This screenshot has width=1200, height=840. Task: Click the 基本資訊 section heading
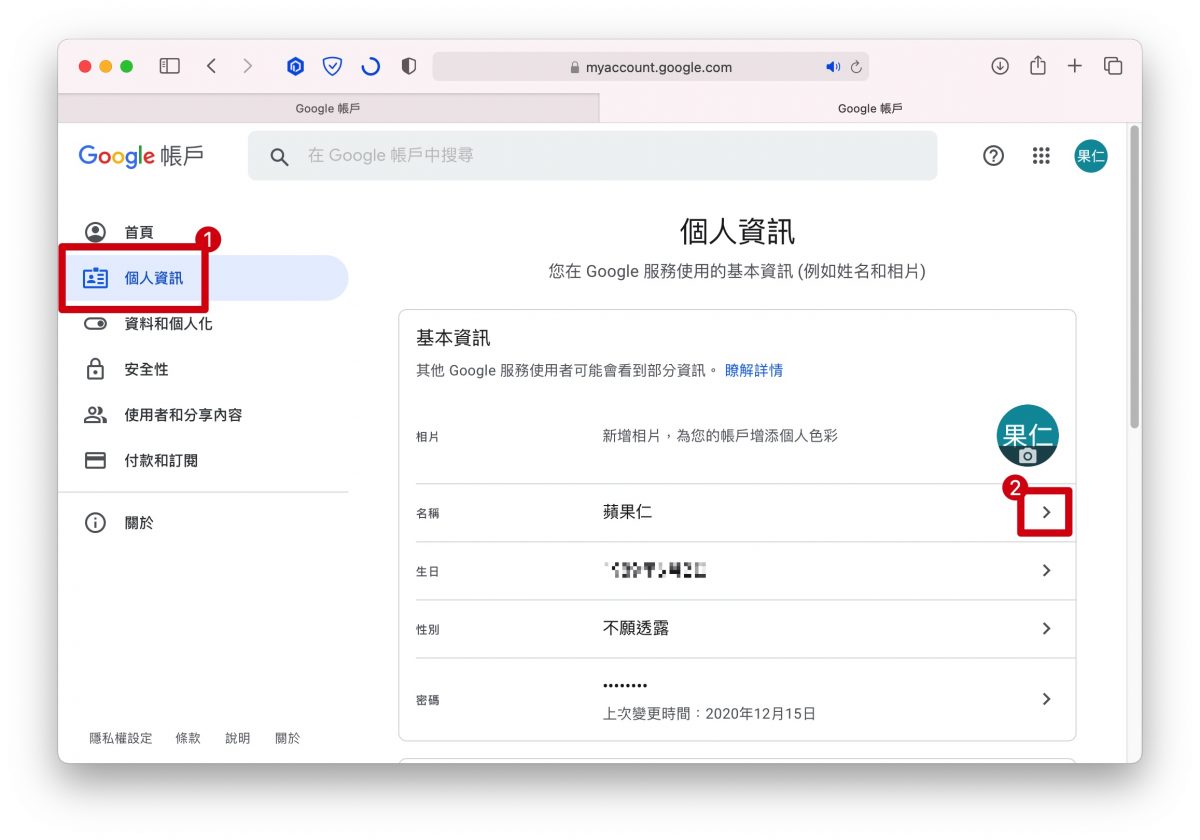tap(453, 338)
